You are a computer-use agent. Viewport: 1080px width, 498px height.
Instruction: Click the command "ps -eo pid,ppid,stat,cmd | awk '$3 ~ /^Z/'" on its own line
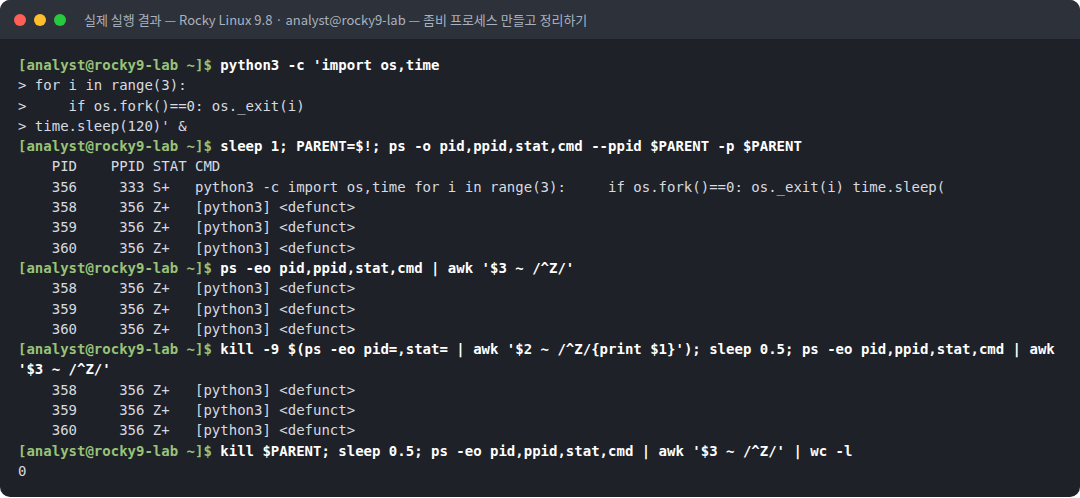(397, 269)
